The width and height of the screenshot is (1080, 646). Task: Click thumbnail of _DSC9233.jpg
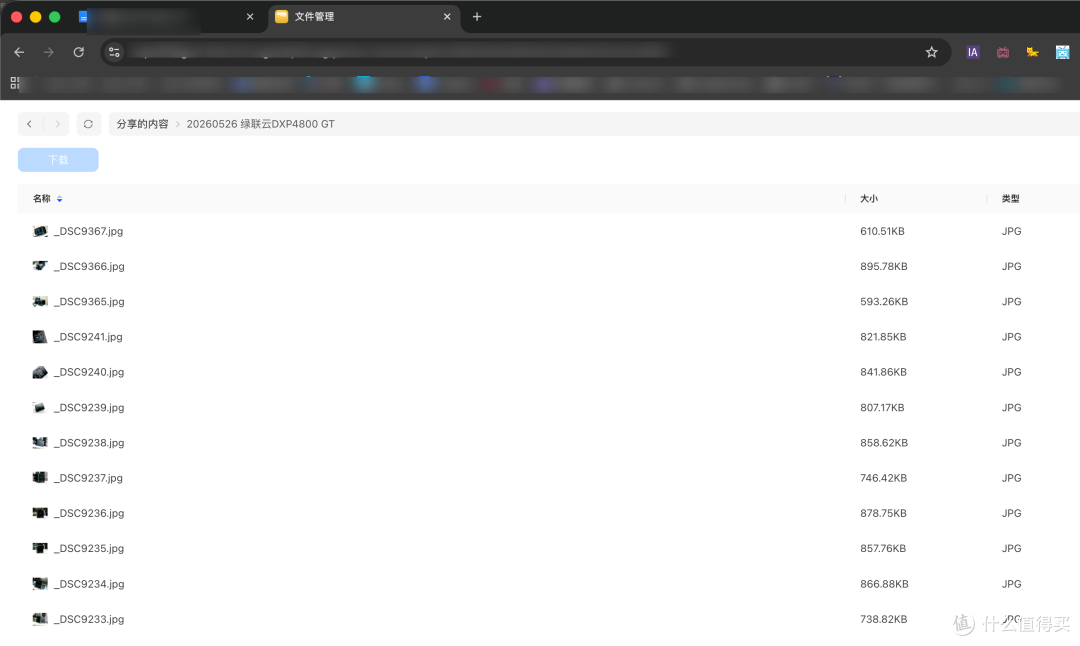40,618
